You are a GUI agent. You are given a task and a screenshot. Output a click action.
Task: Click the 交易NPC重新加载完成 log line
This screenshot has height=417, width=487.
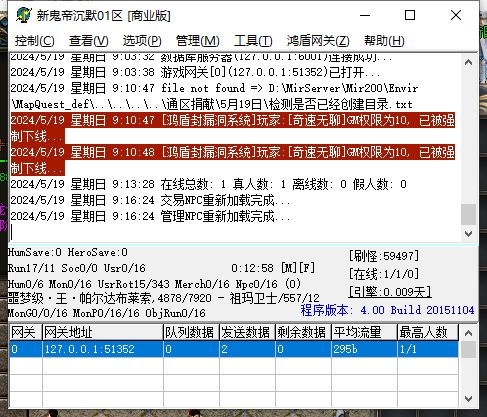[x=150, y=200]
